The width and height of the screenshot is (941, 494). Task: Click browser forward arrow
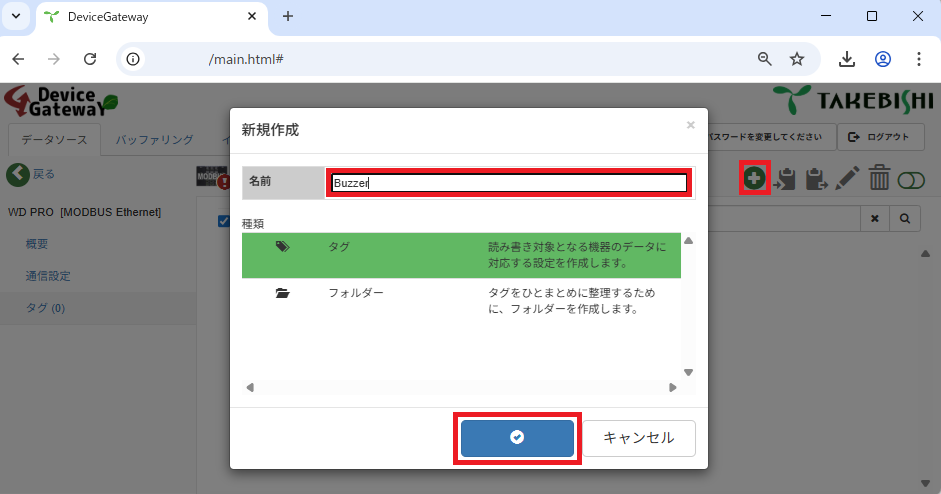(x=54, y=59)
